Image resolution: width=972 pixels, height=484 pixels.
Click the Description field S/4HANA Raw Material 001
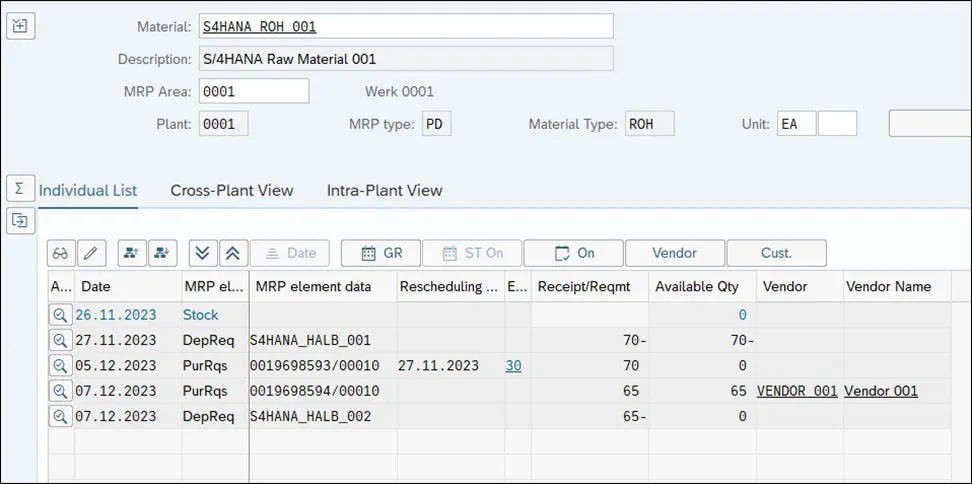click(406, 59)
